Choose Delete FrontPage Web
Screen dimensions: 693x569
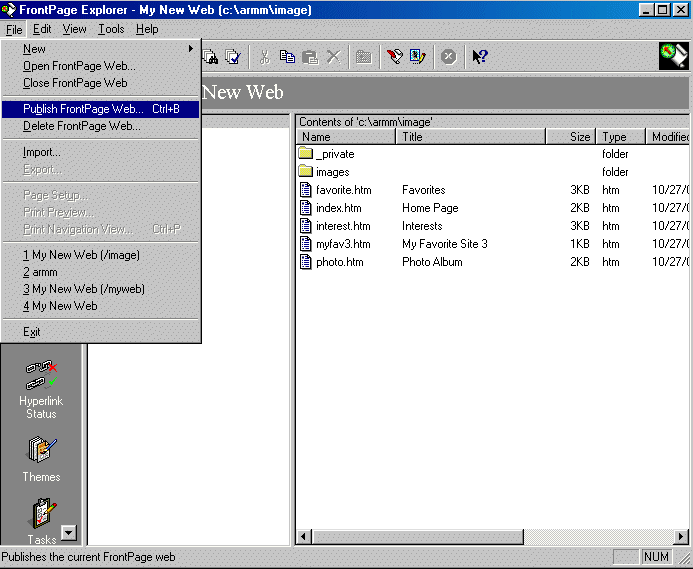101,126
